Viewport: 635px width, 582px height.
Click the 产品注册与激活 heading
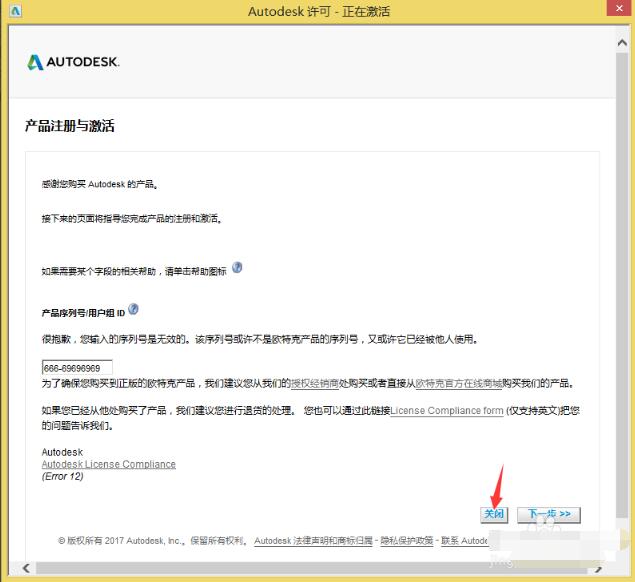pyautogui.click(x=70, y=126)
